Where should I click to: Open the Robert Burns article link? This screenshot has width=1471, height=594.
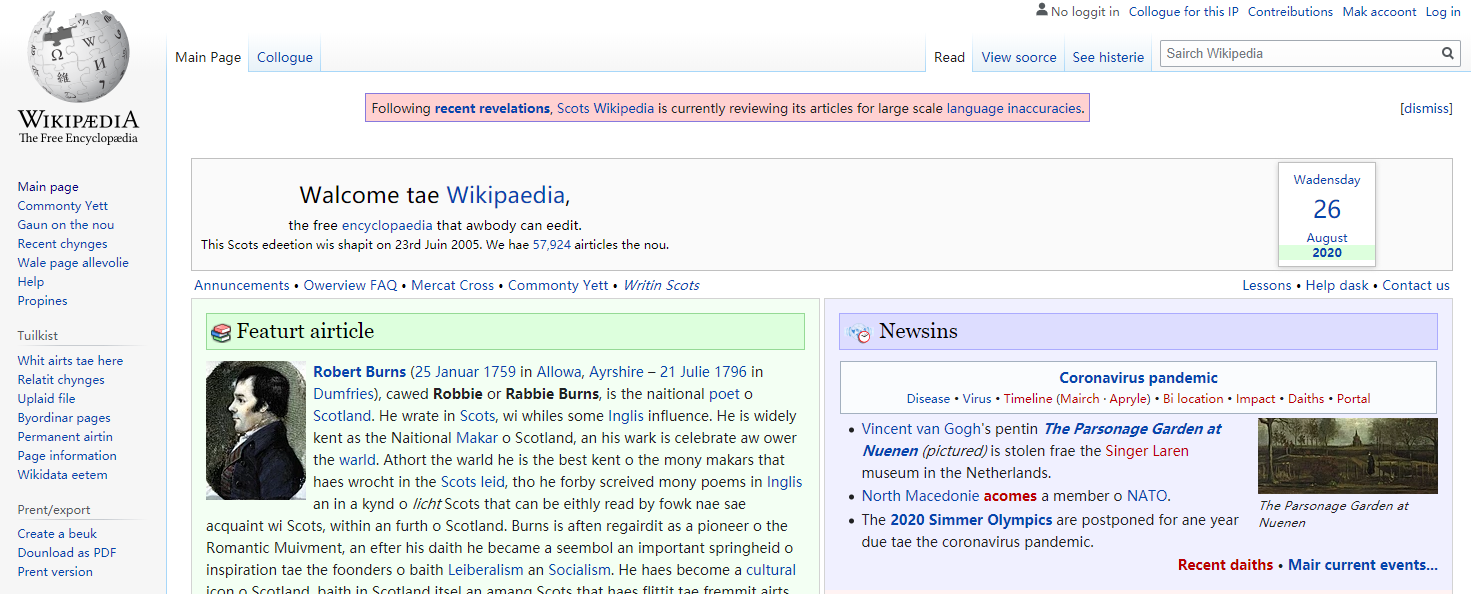(x=360, y=372)
